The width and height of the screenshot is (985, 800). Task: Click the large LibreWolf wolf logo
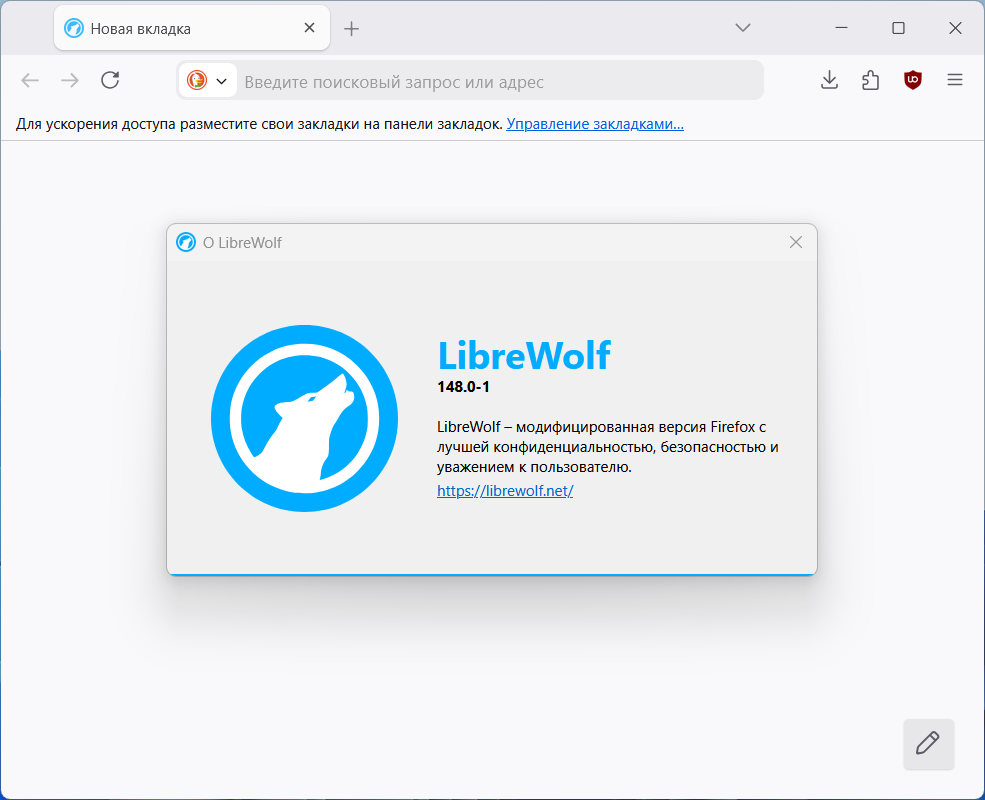point(305,418)
